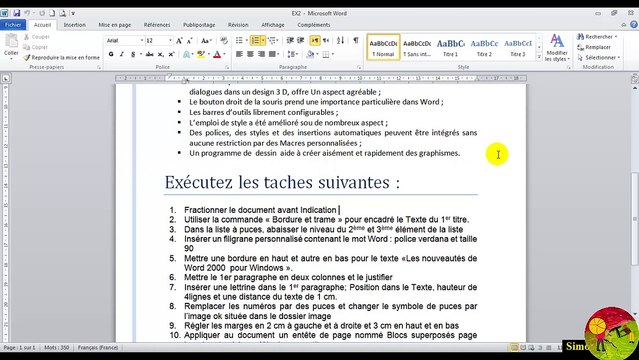Expand the styles gallery with the More arrow
The width and height of the screenshot is (639, 360).
tap(539, 57)
